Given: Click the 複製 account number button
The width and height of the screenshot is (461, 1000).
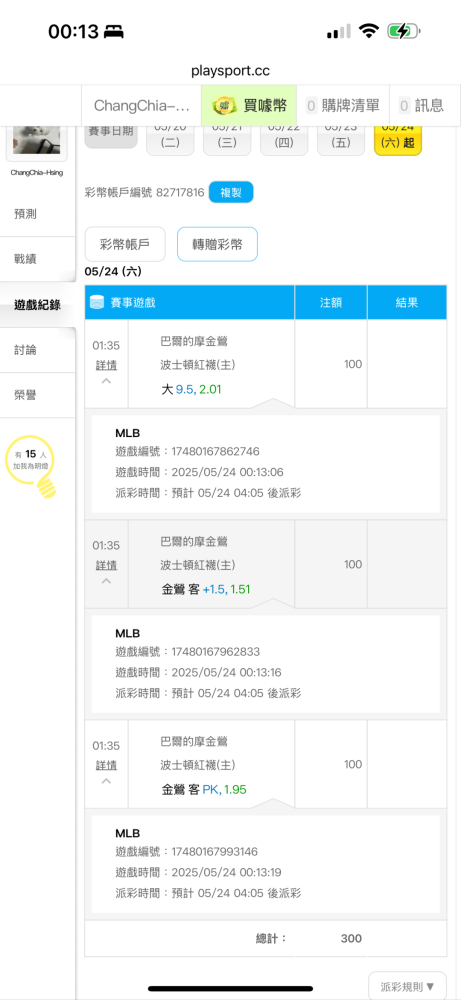Looking at the screenshot, I should point(231,193).
